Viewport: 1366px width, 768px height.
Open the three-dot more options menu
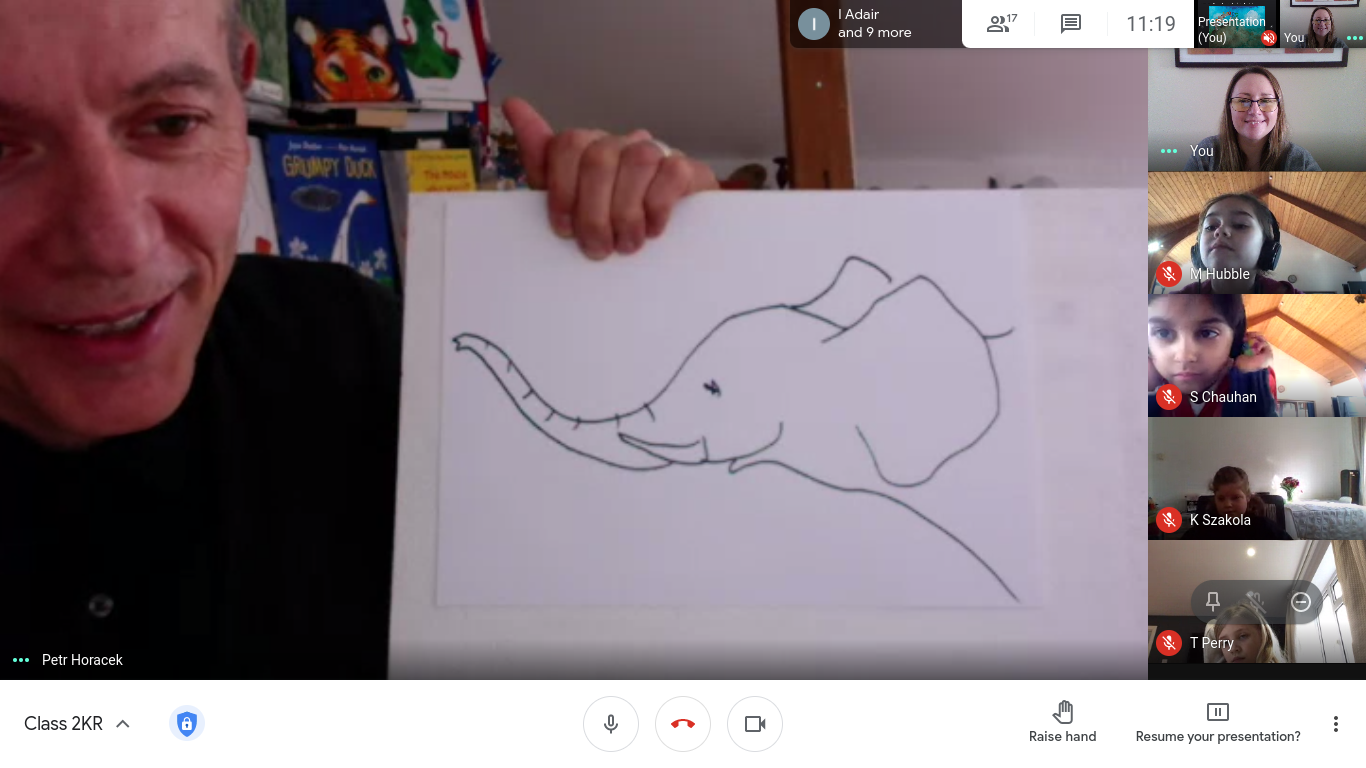tap(1335, 724)
